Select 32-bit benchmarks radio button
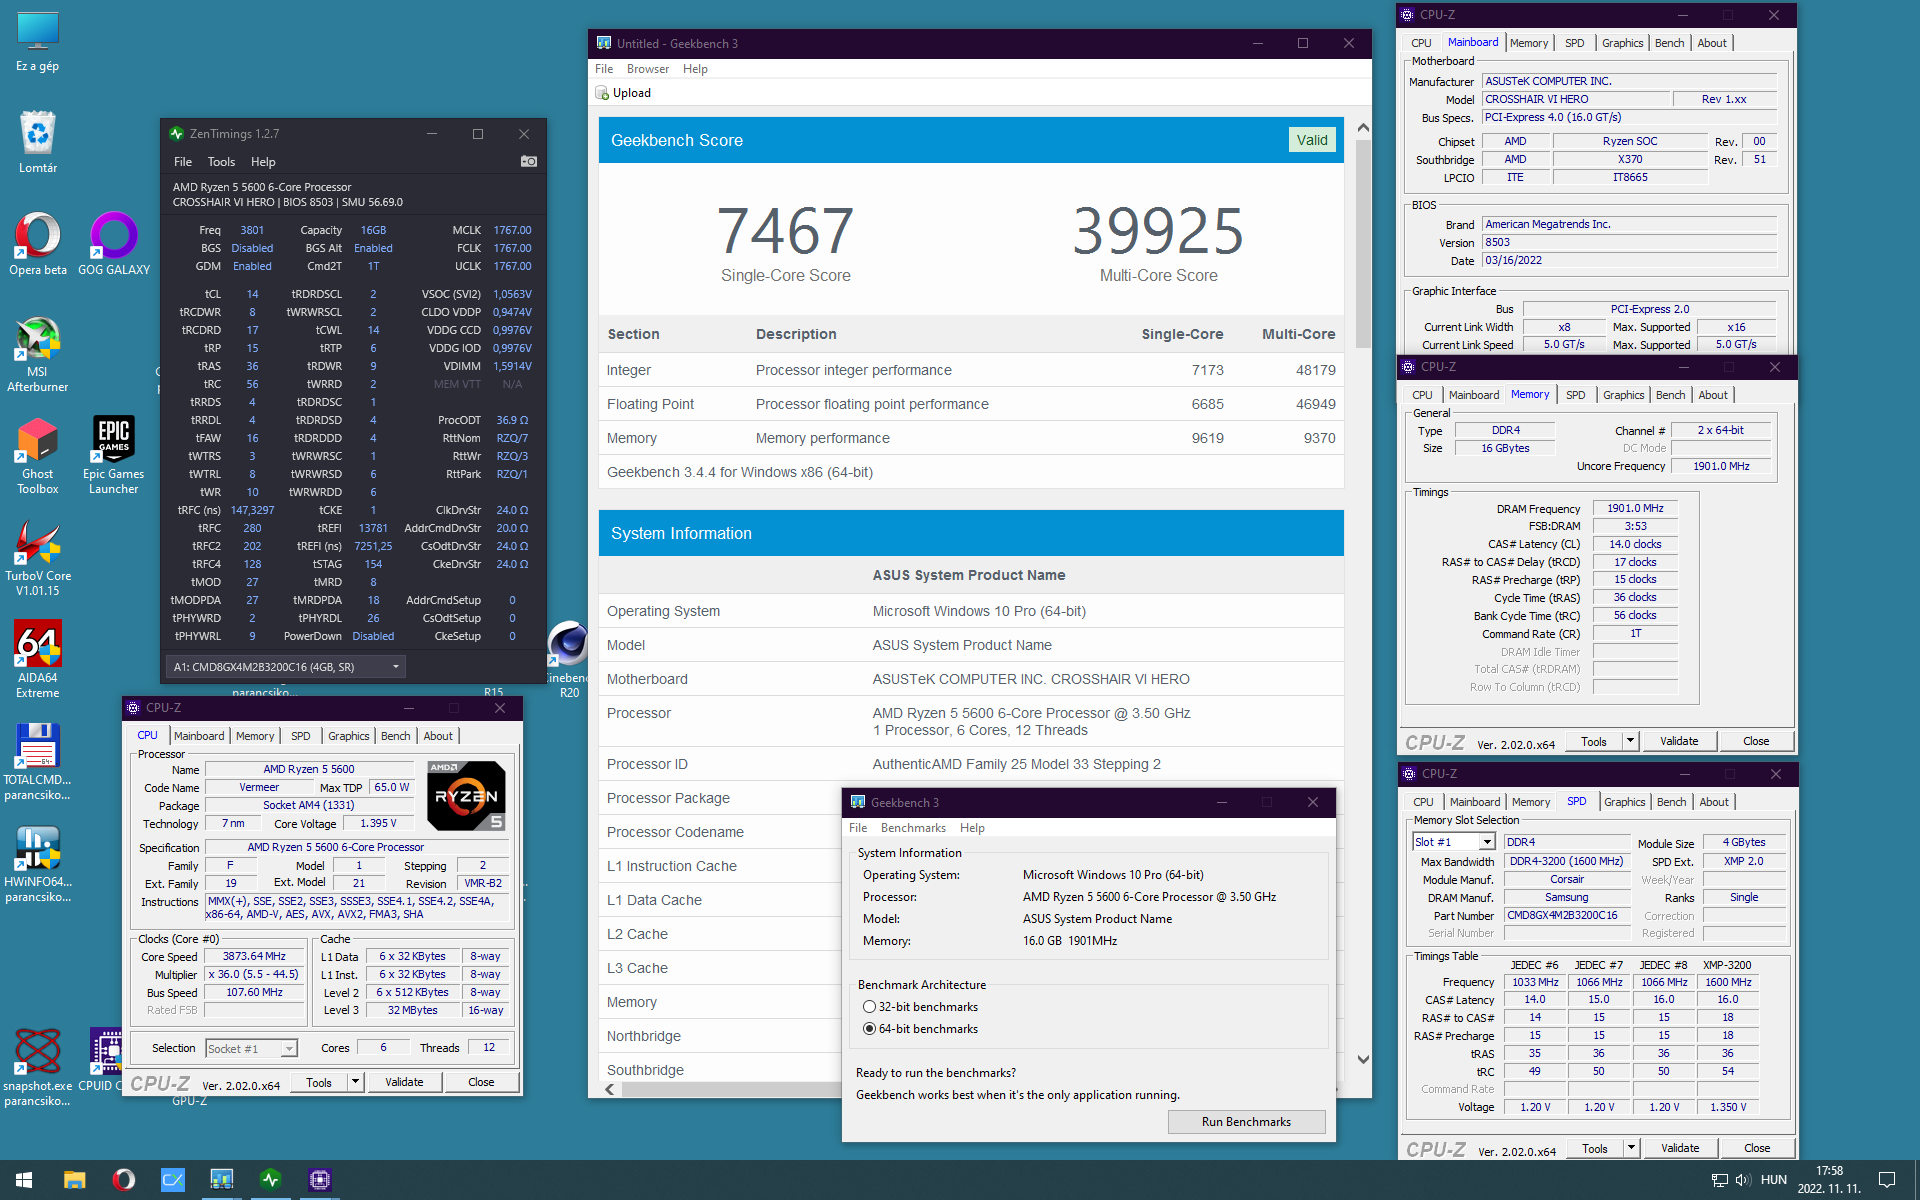The height and width of the screenshot is (1200, 1920). coord(869,1007)
